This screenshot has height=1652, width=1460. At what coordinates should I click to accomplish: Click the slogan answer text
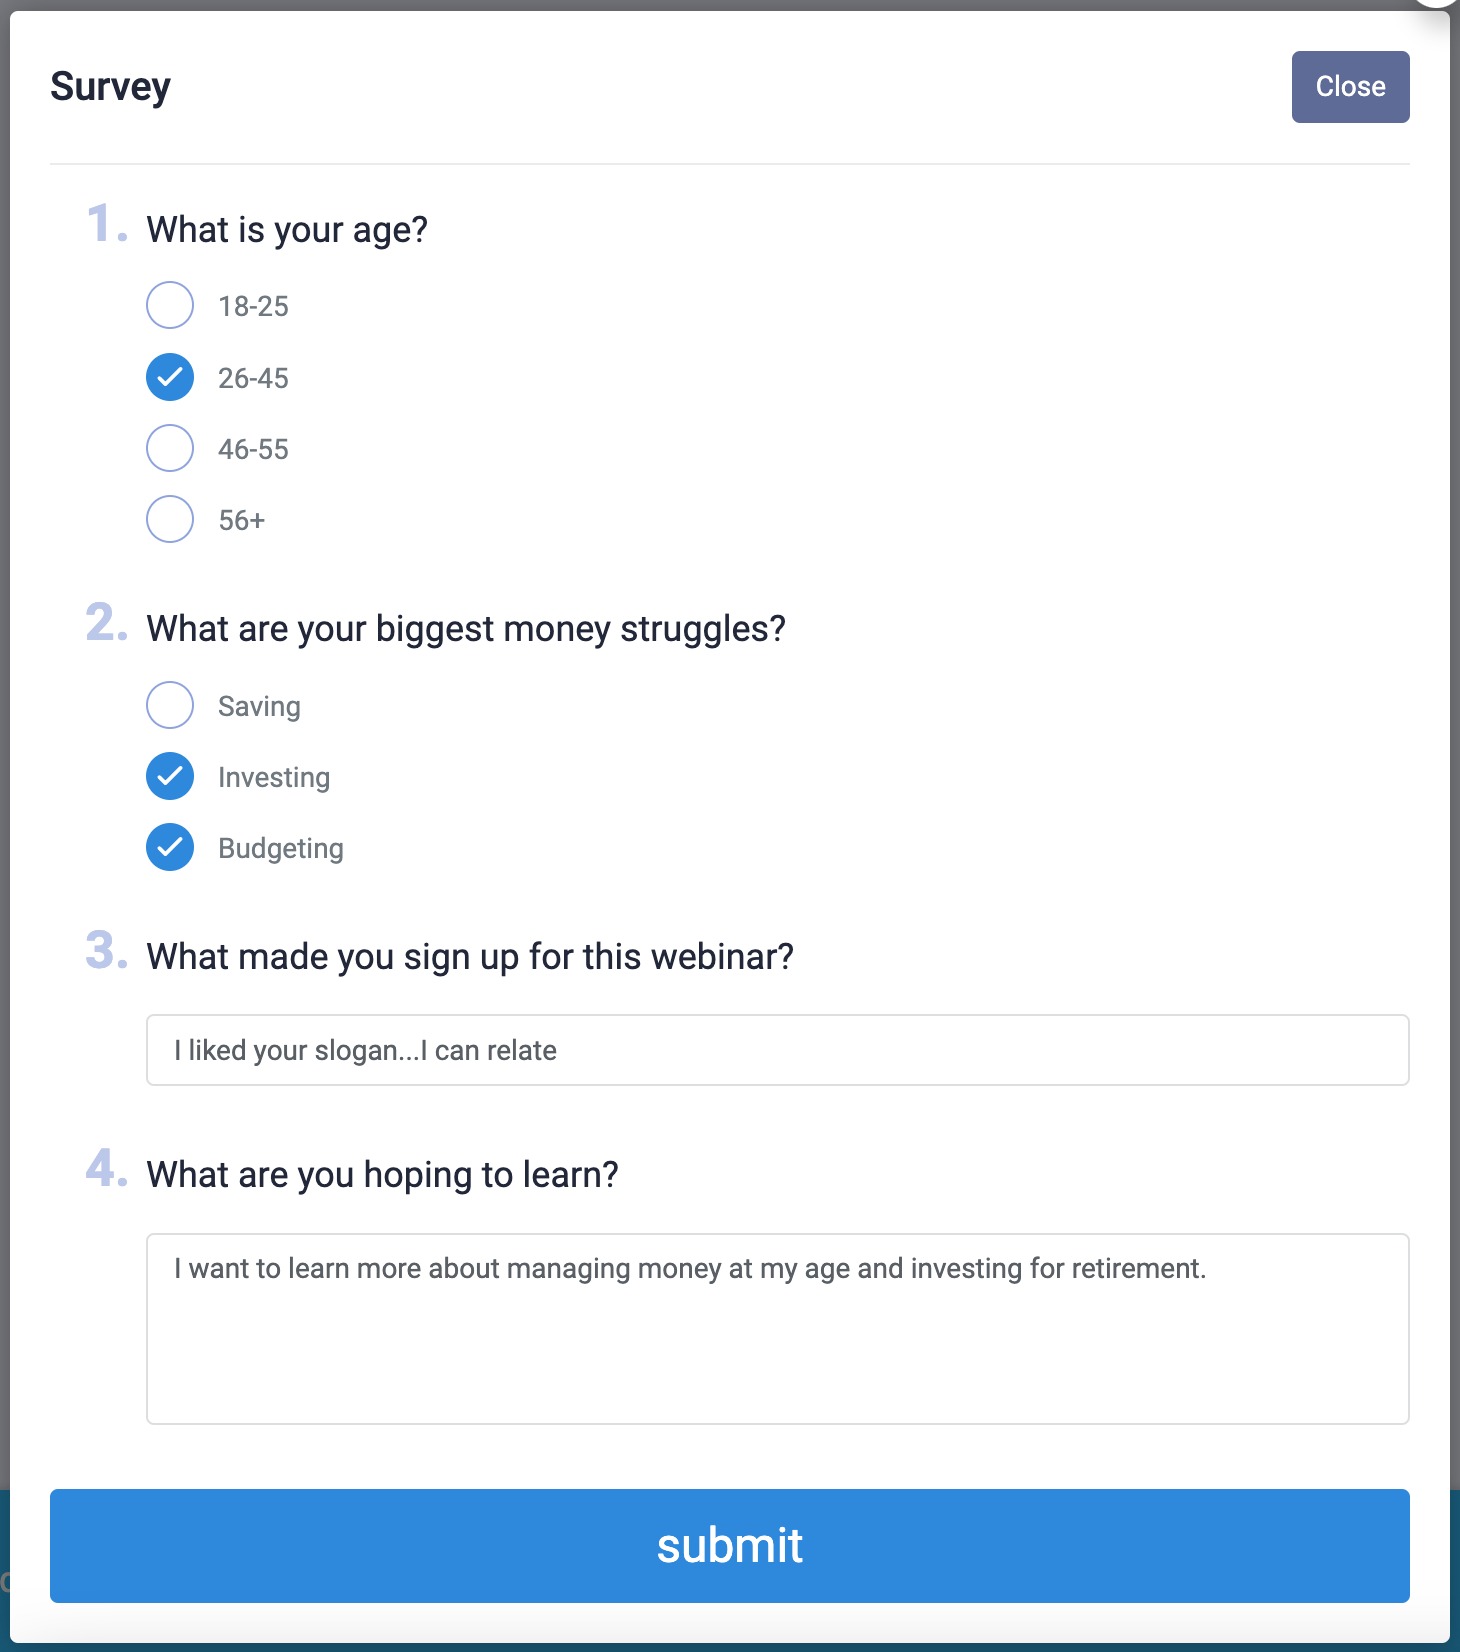pyautogui.click(x=366, y=1049)
